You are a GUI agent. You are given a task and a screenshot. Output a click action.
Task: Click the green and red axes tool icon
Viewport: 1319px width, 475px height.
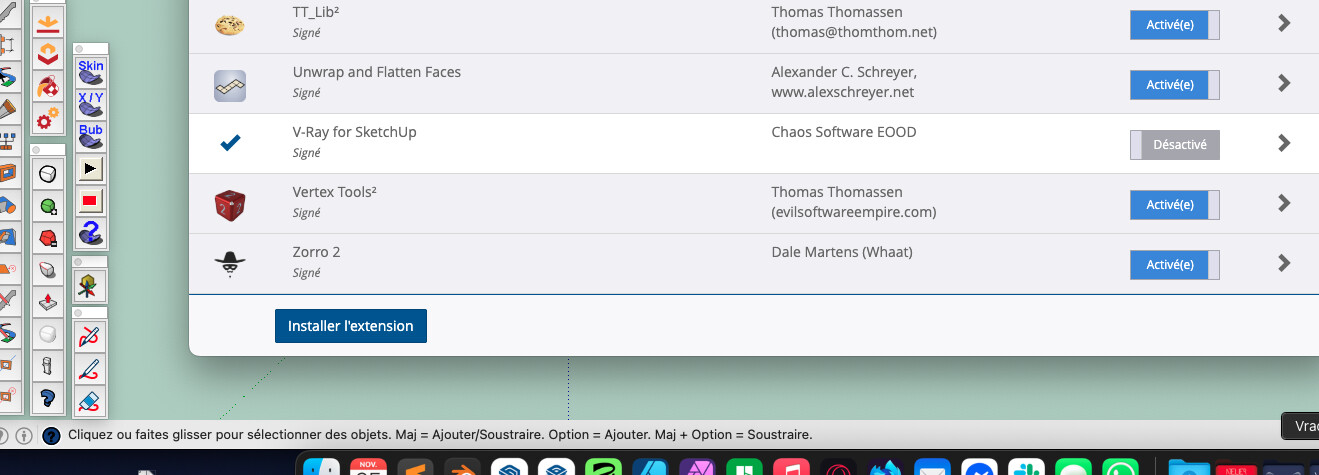[x=90, y=286]
